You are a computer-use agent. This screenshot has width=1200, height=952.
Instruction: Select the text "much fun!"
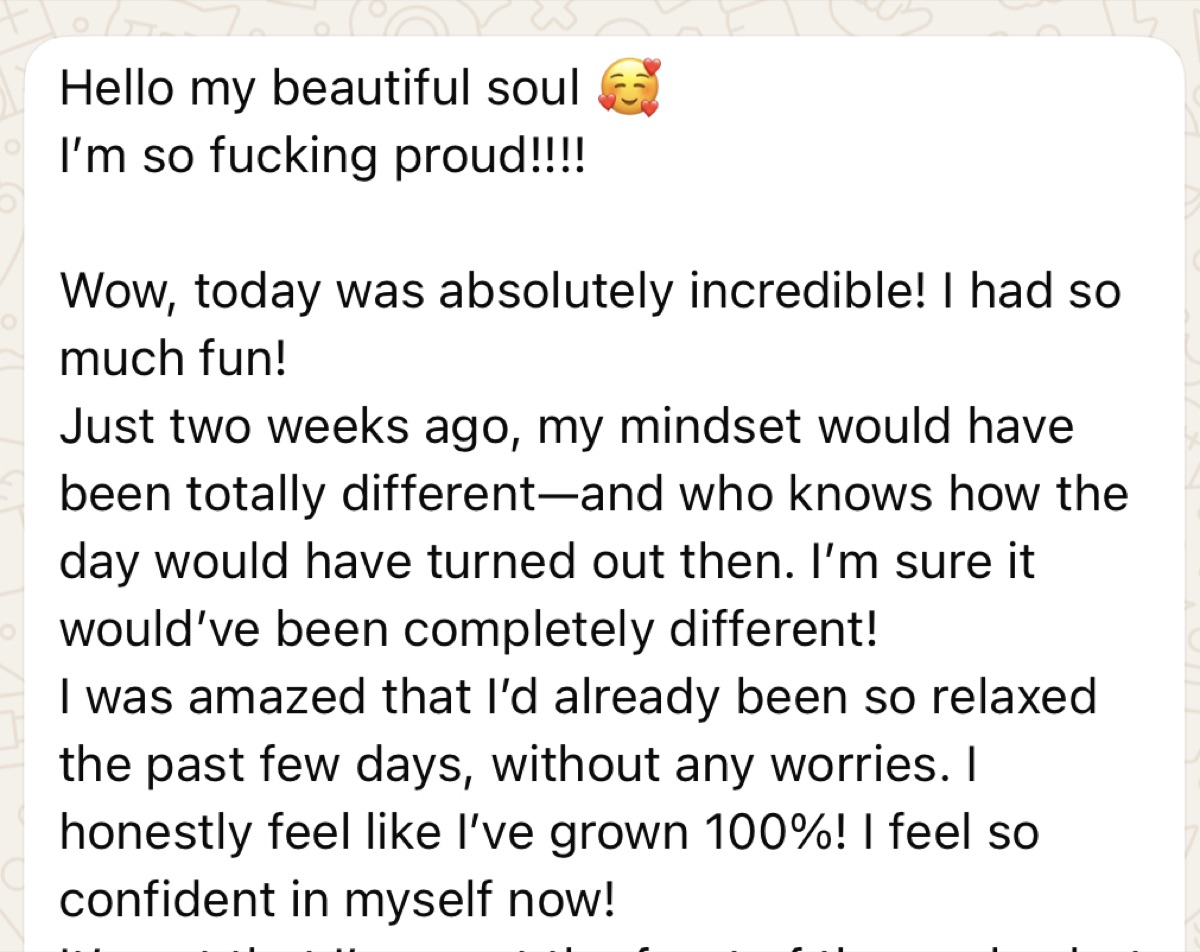(173, 358)
